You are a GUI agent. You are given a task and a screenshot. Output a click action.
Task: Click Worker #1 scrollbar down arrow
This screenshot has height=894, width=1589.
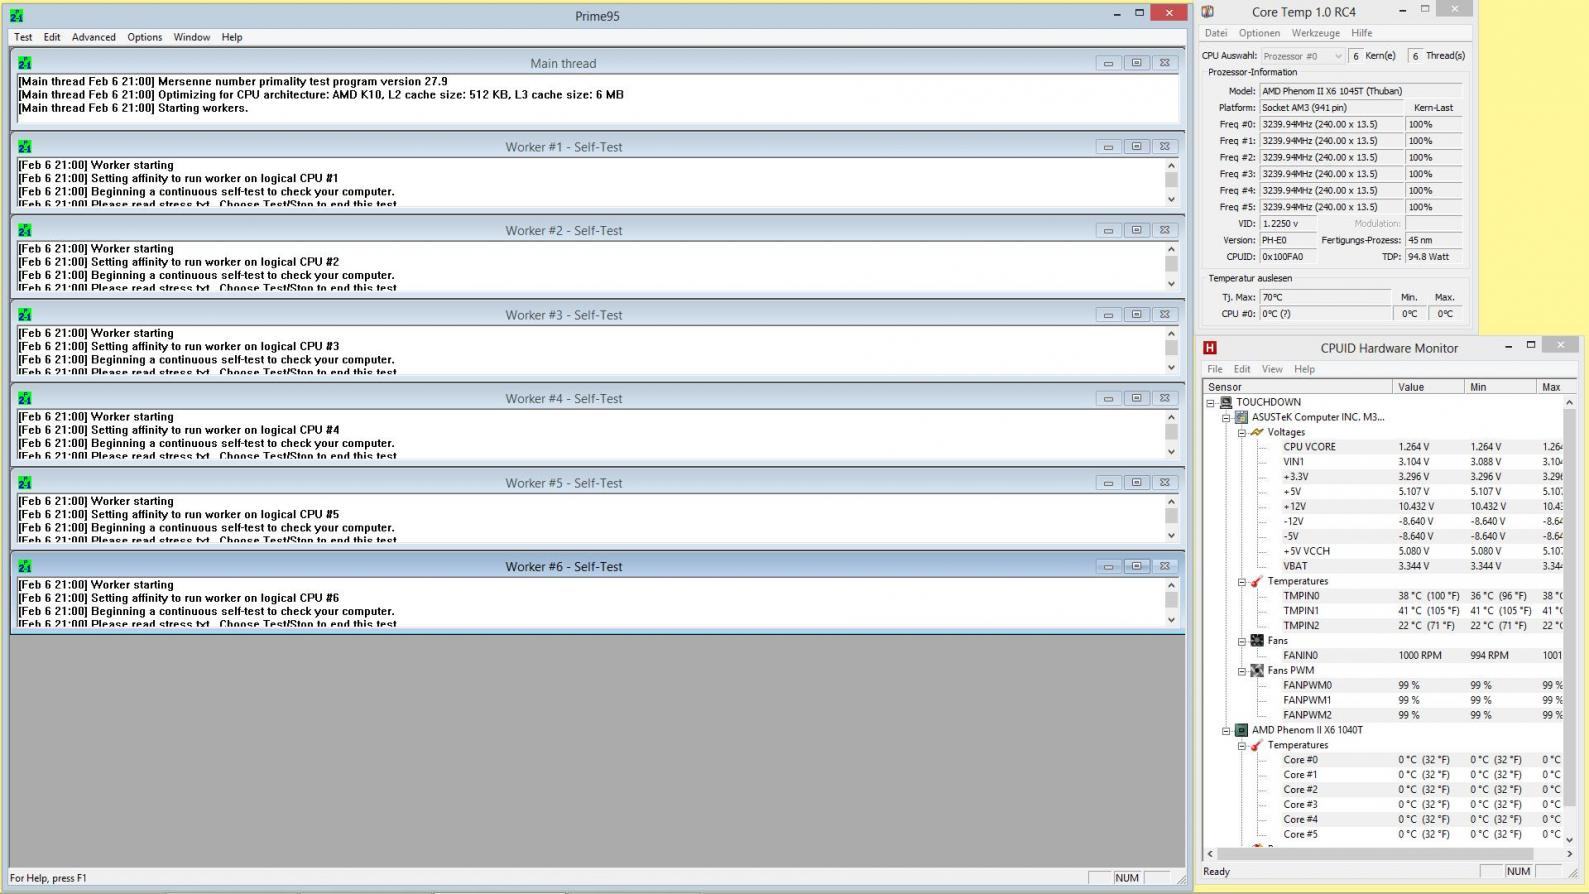[1171, 199]
